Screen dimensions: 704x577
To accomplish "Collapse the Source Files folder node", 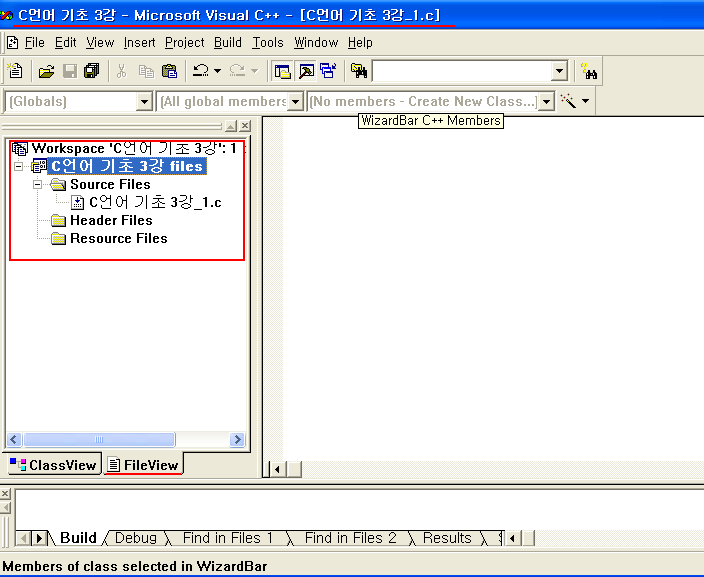I will coord(38,185).
